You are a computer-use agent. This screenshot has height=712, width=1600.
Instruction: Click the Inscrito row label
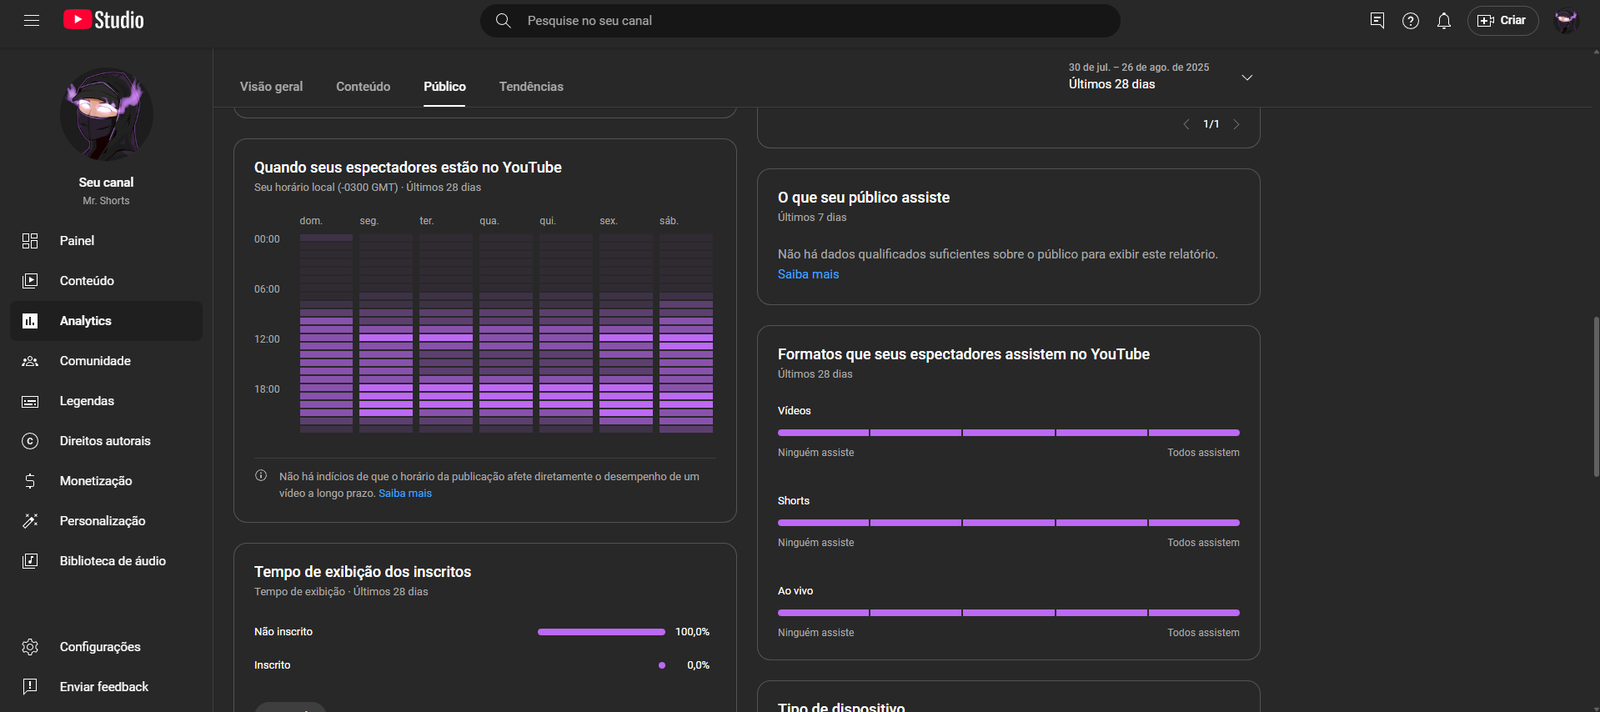pyautogui.click(x=272, y=665)
